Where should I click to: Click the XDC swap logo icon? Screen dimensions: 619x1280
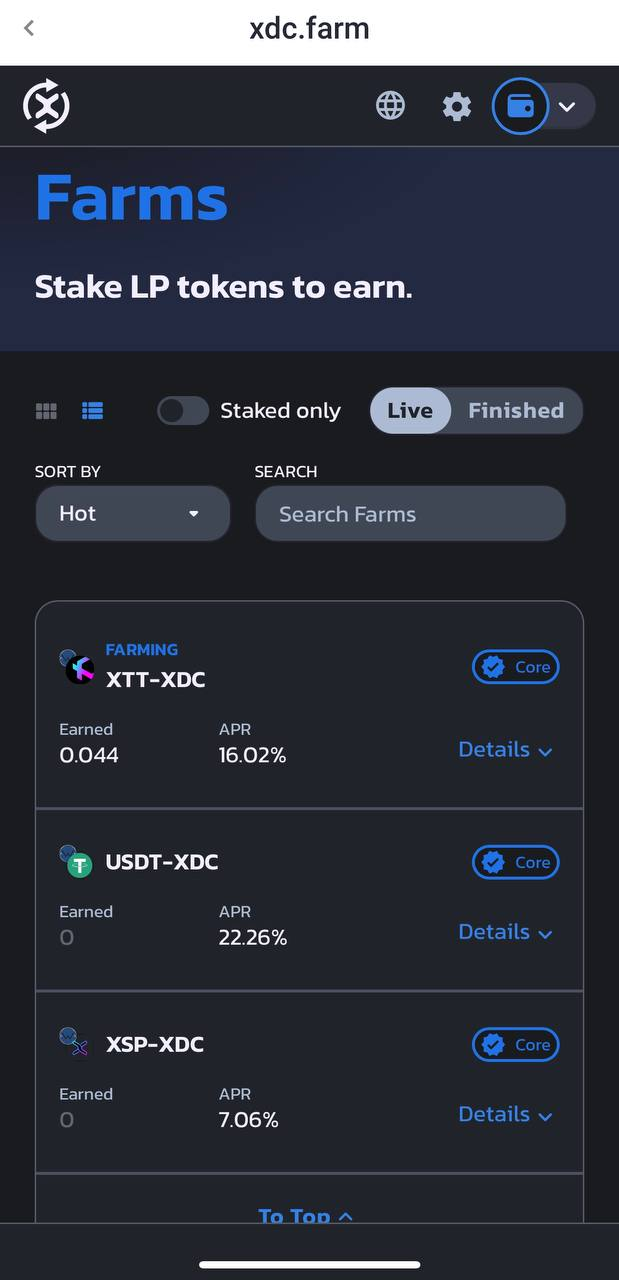[x=46, y=106]
